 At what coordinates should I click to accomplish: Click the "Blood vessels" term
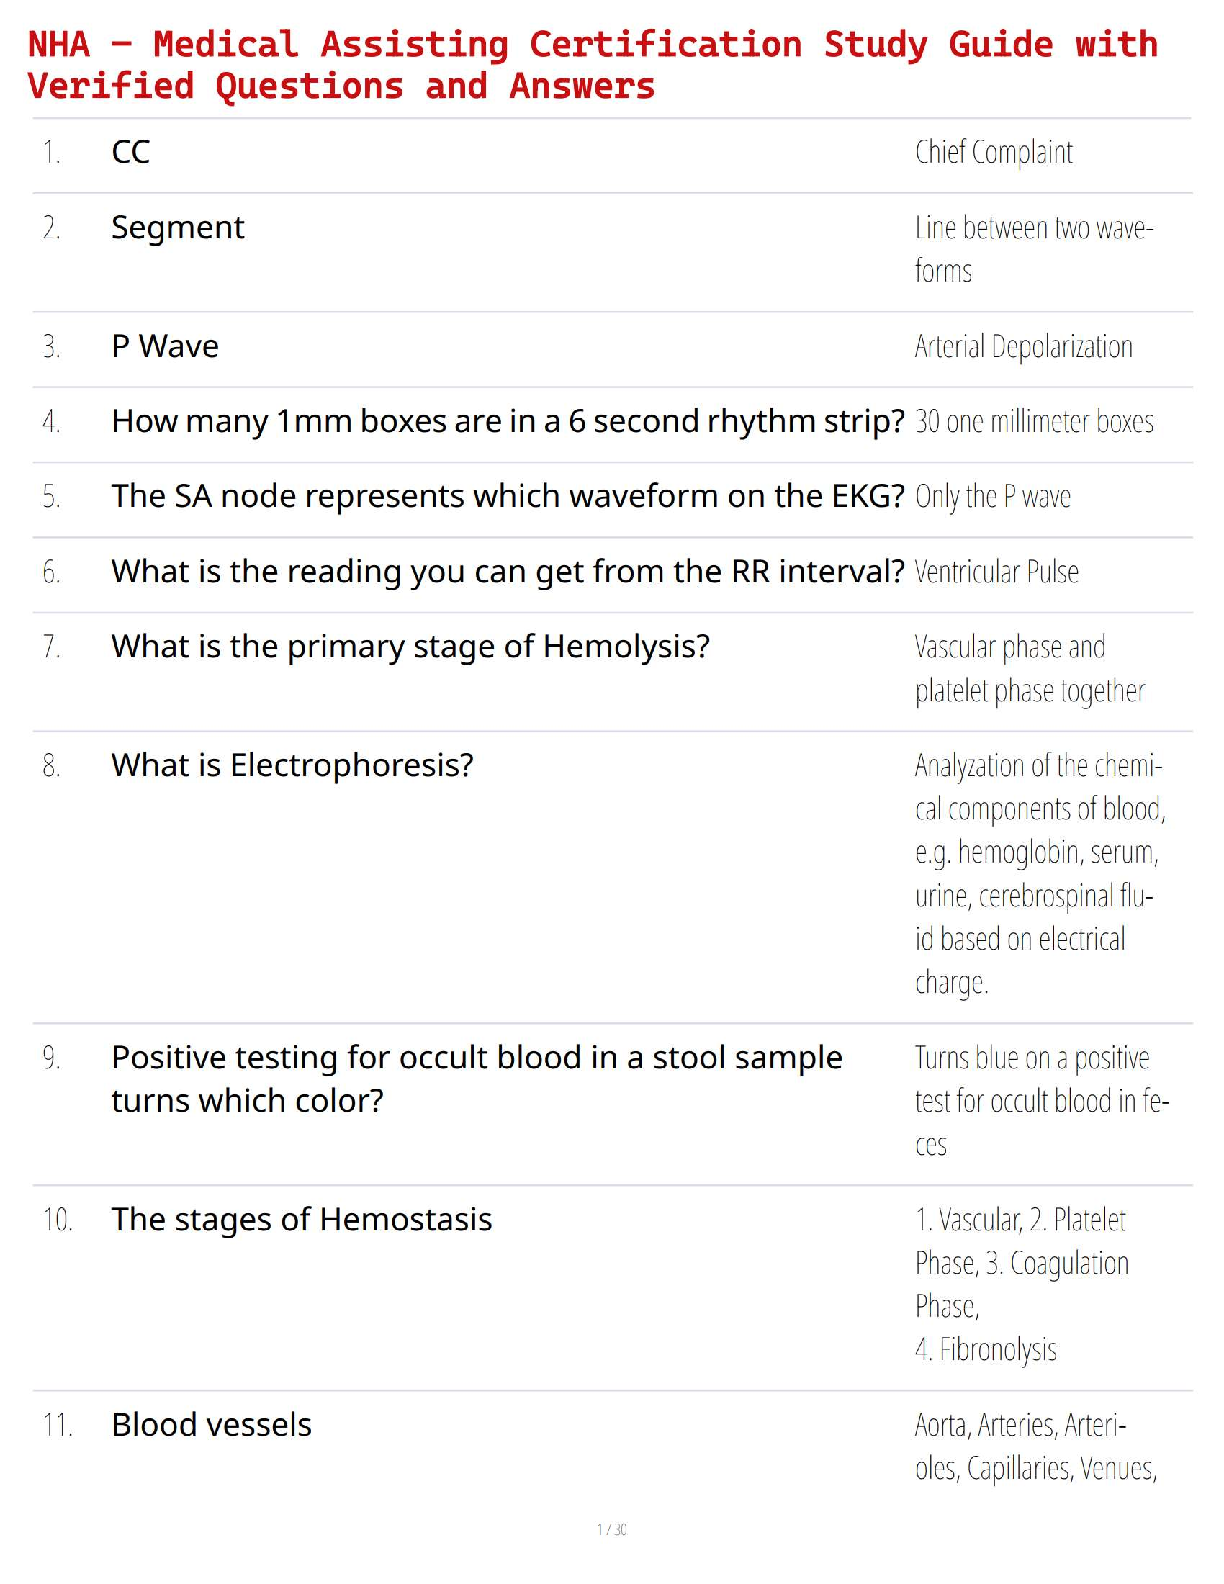tap(211, 1425)
